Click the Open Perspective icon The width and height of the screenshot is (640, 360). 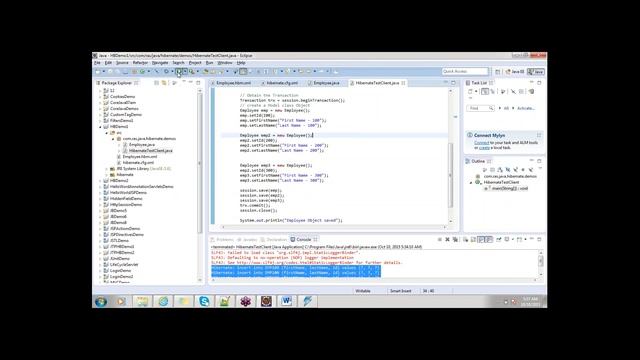tap(498, 72)
